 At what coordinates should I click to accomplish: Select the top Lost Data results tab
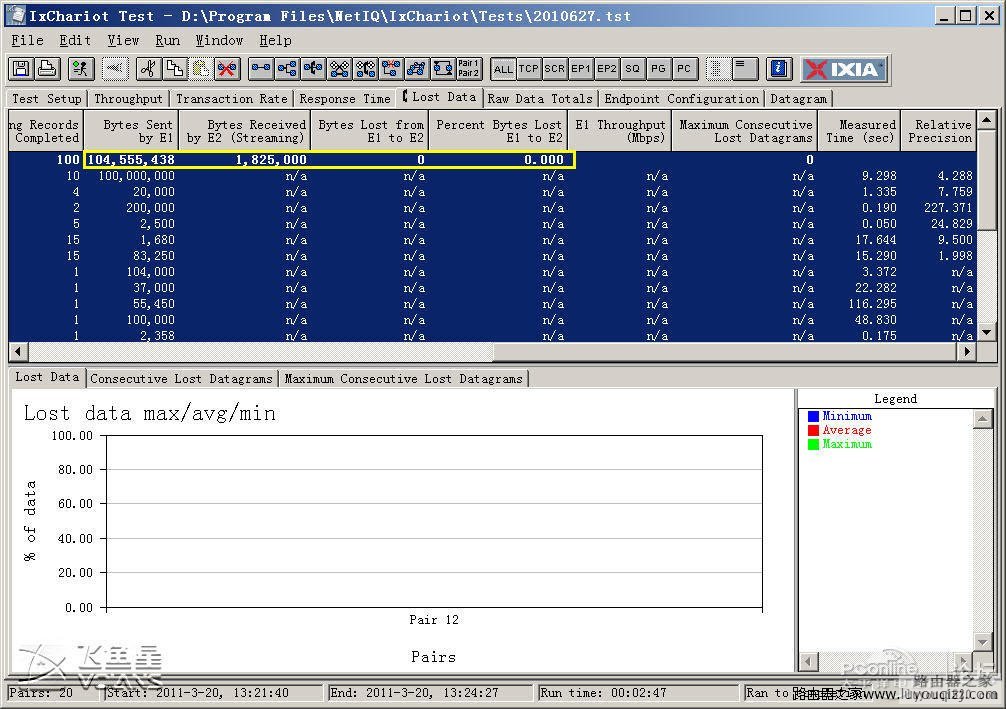click(439, 97)
